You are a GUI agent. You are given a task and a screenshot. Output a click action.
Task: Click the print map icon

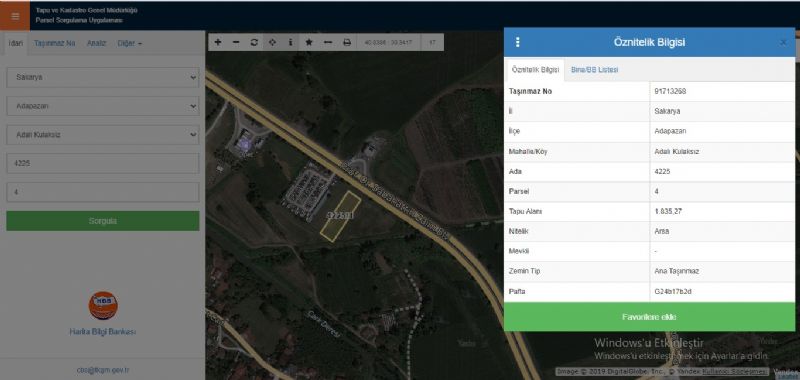click(x=347, y=42)
